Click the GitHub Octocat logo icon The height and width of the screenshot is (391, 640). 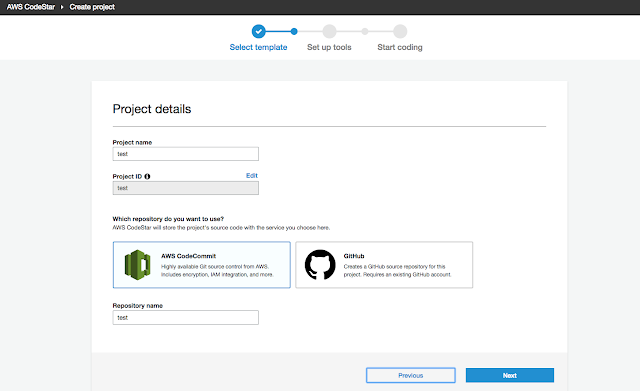coord(320,265)
